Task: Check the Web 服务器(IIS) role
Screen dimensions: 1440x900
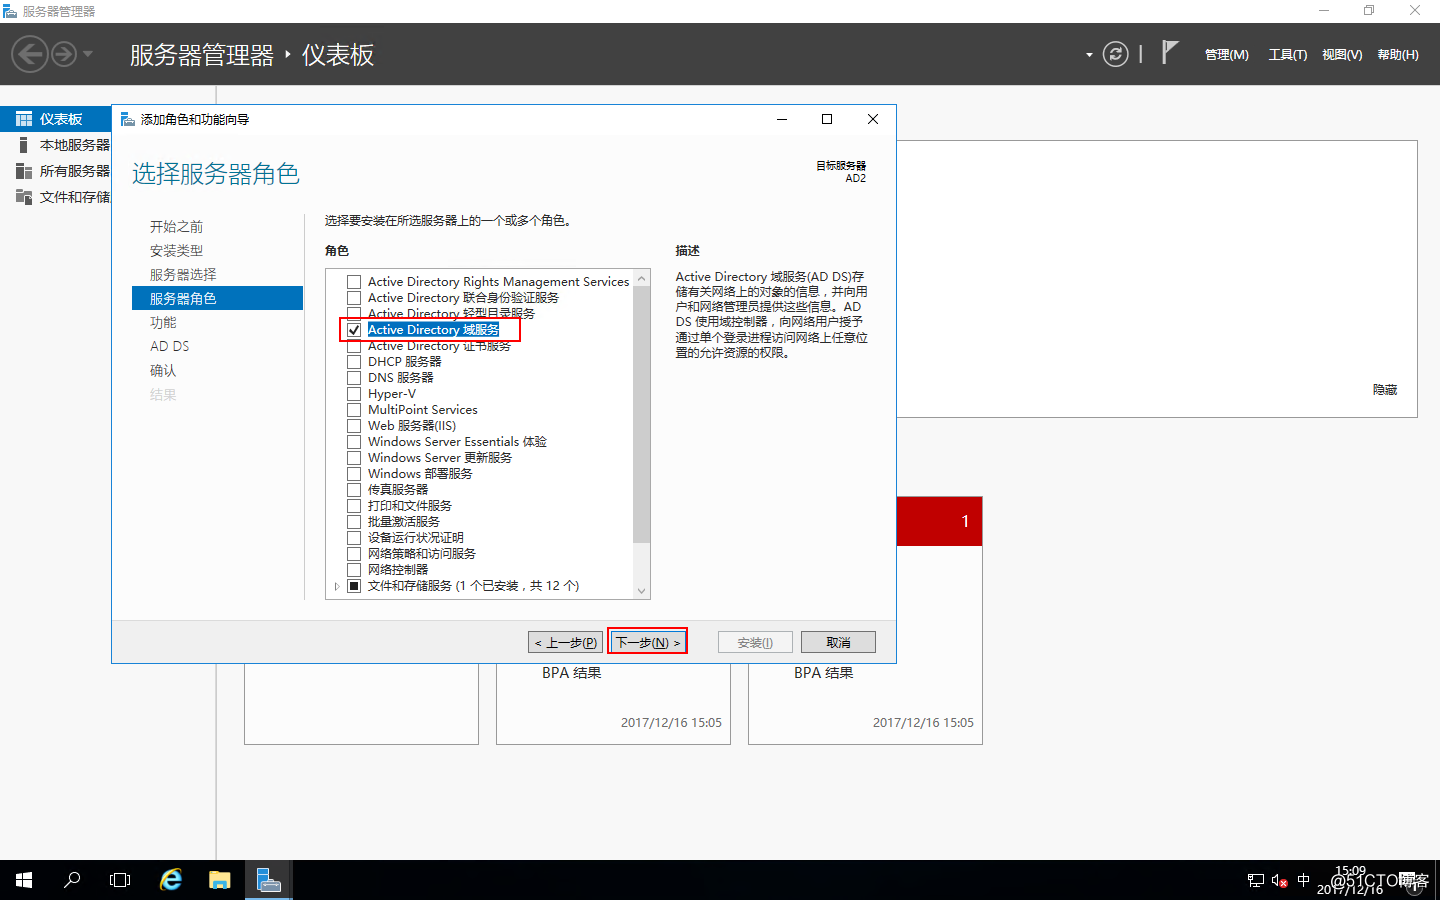Action: (354, 426)
